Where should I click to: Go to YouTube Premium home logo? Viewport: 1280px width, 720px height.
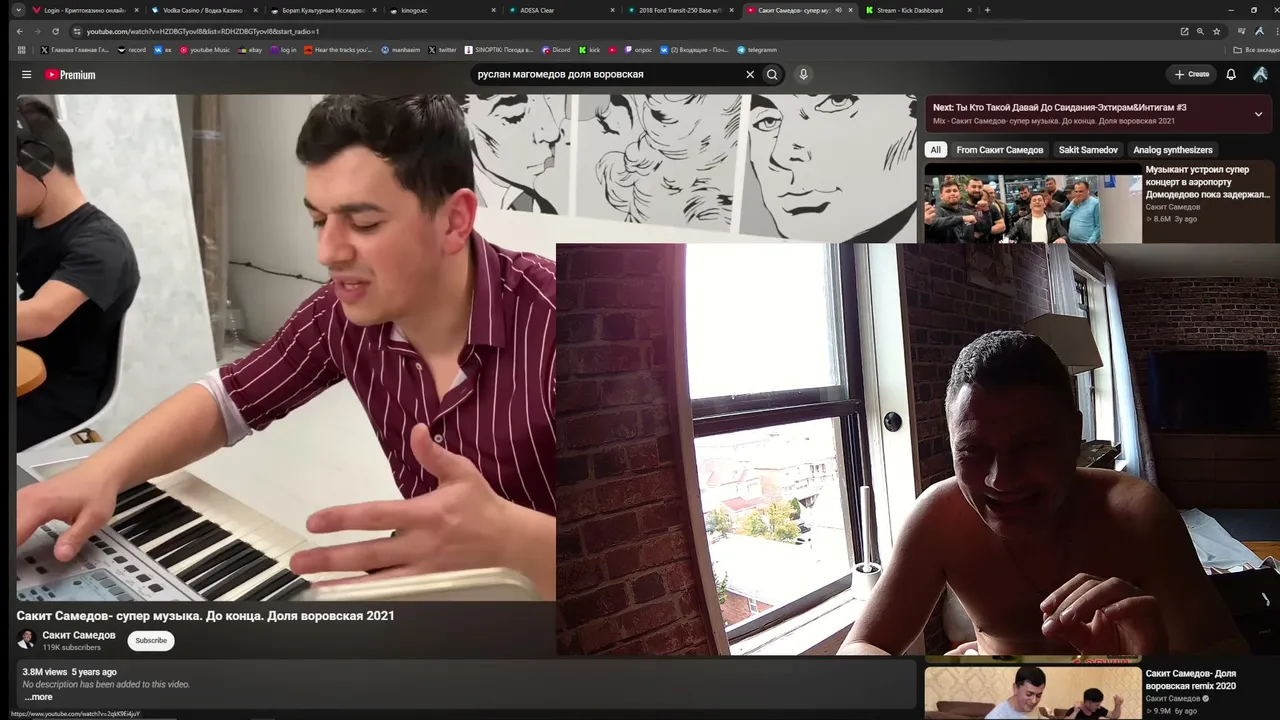(70, 74)
